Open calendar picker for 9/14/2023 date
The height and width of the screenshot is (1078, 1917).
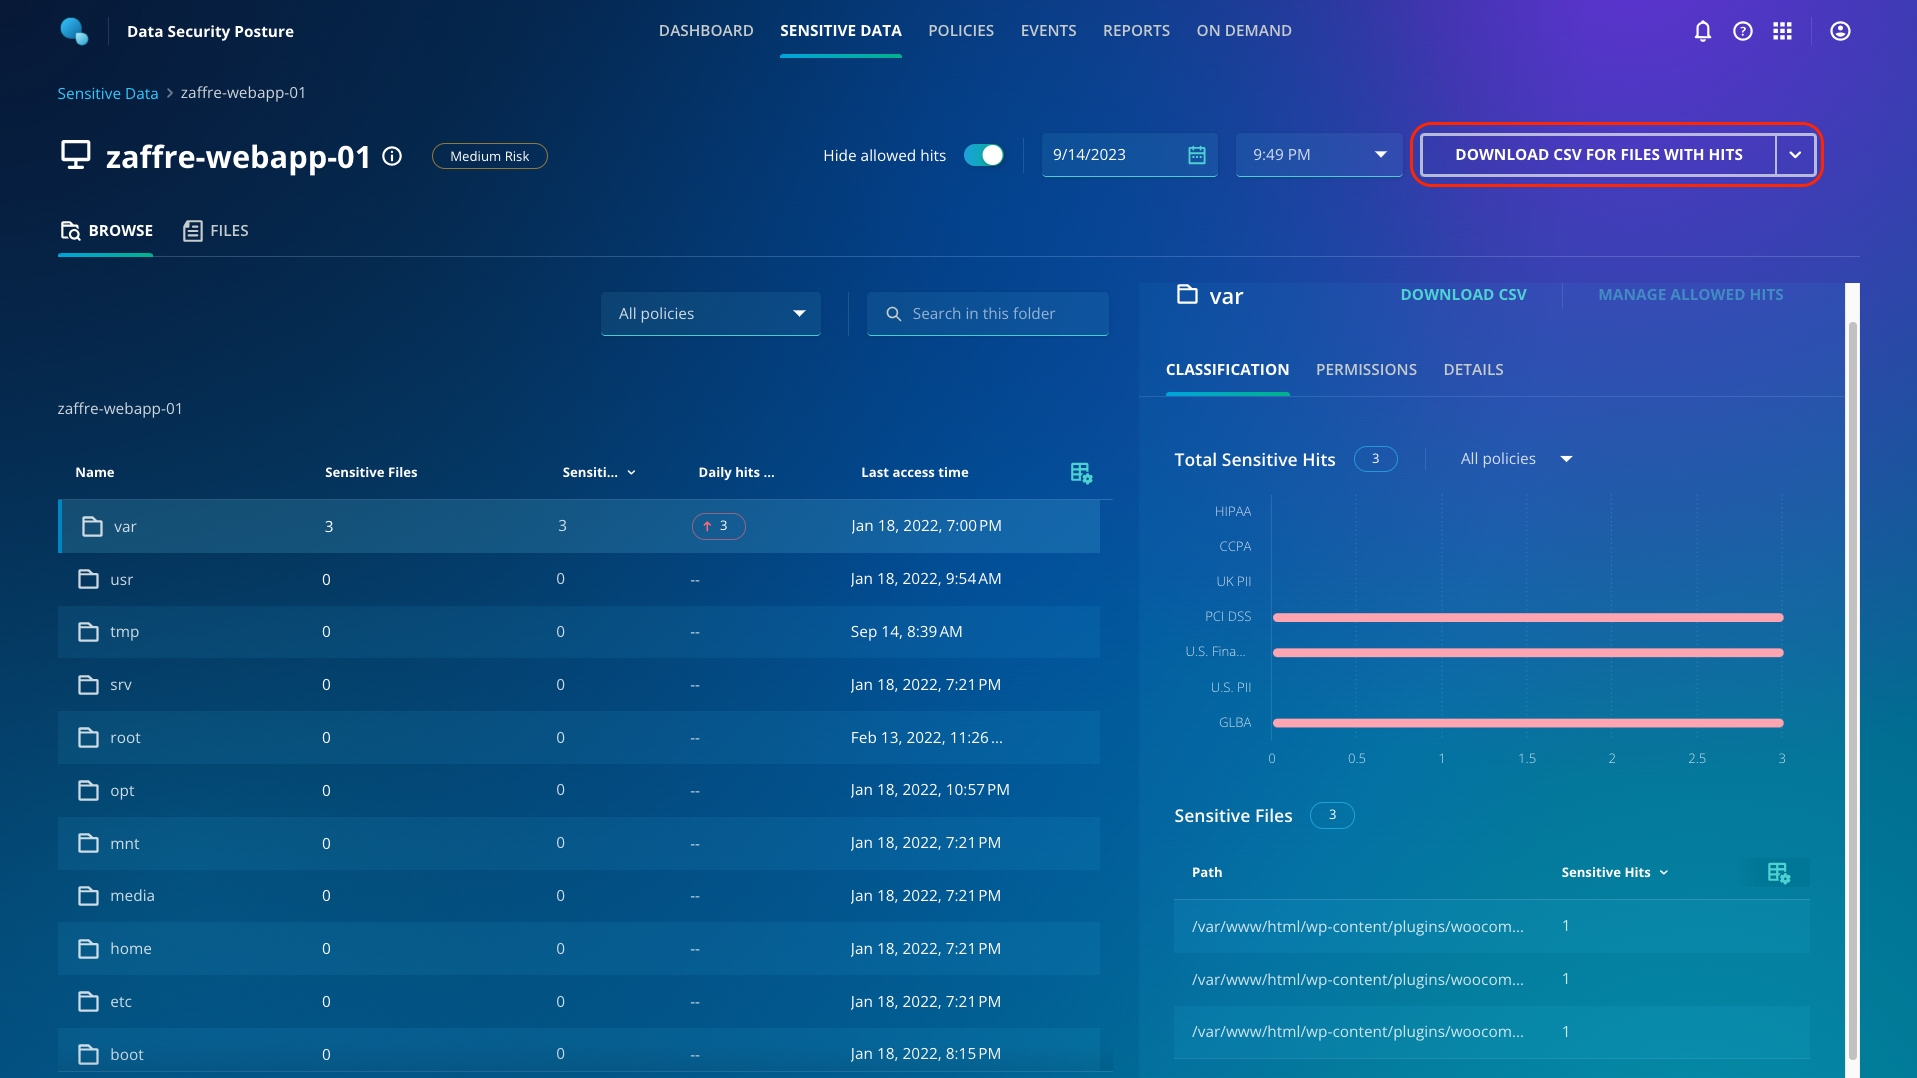pyautogui.click(x=1196, y=155)
